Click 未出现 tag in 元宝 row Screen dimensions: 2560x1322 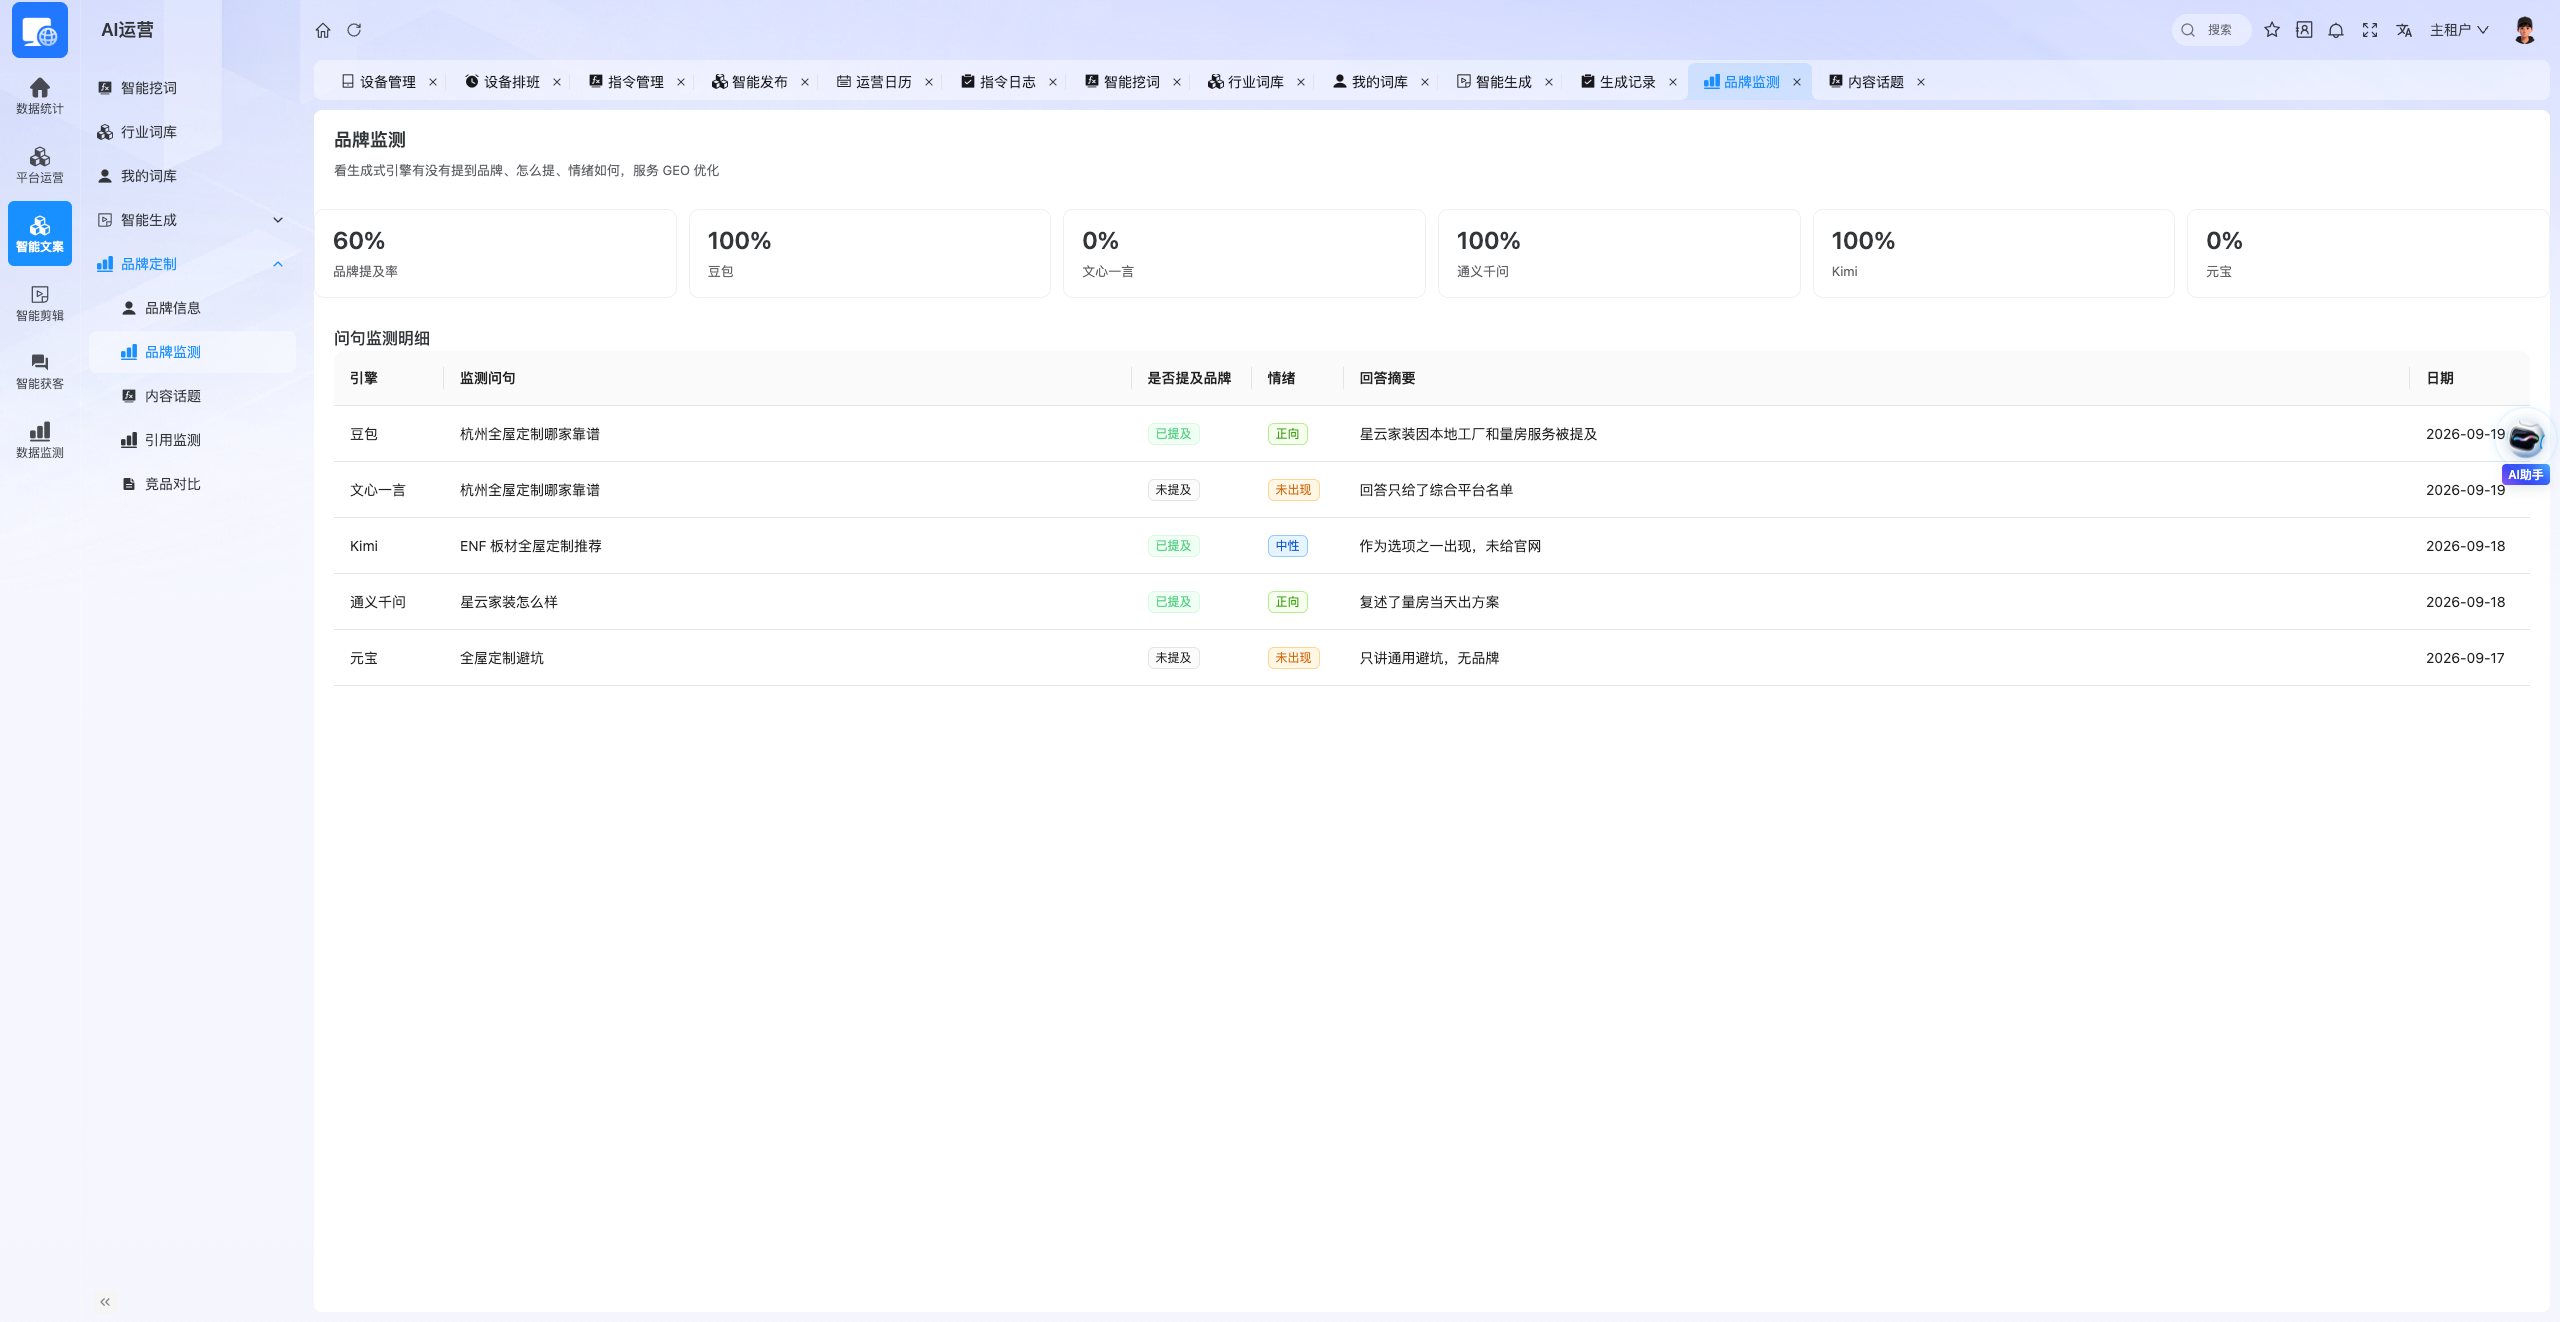(x=1293, y=658)
